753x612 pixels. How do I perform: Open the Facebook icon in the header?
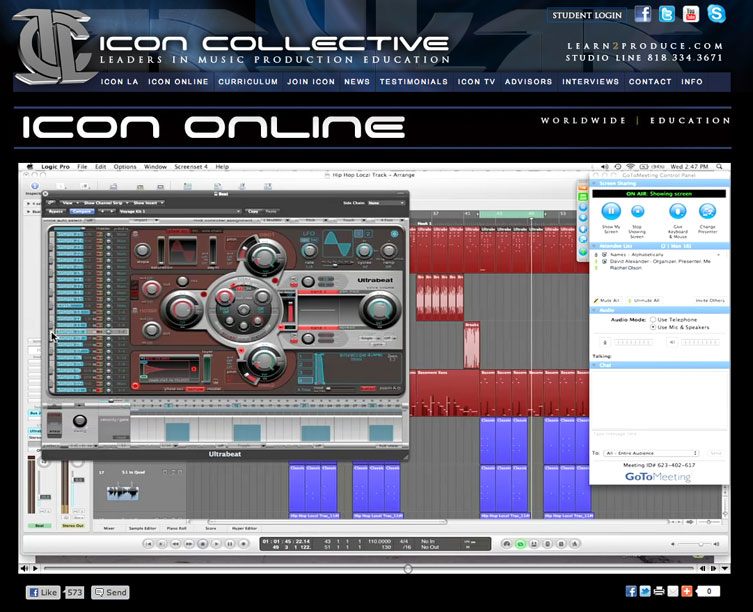[643, 14]
